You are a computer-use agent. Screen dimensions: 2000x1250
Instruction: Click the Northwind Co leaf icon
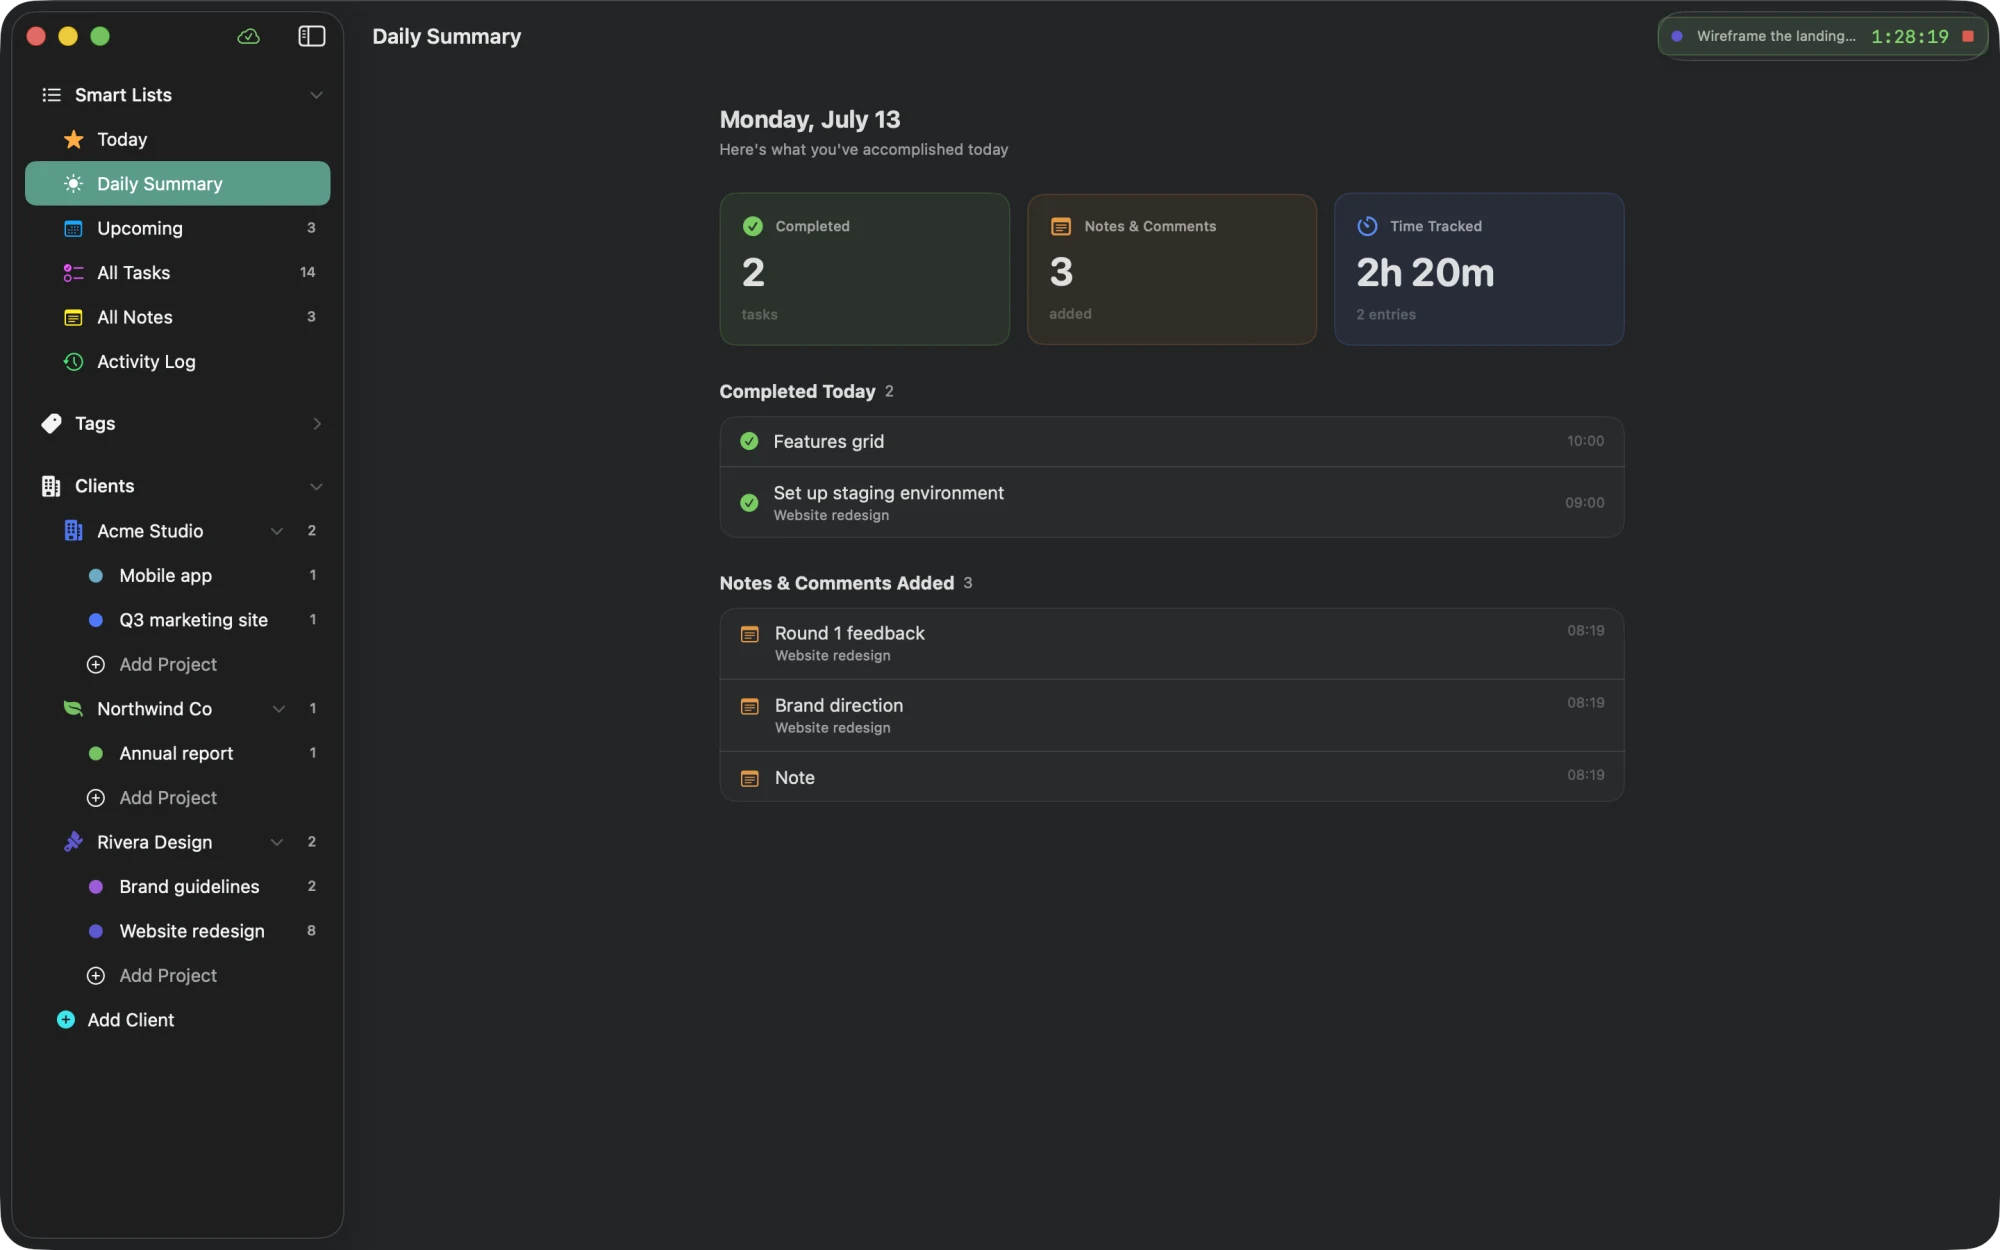click(73, 709)
